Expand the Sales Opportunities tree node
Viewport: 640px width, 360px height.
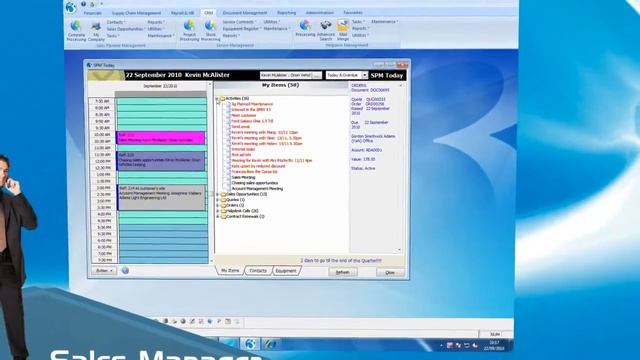(x=218, y=194)
